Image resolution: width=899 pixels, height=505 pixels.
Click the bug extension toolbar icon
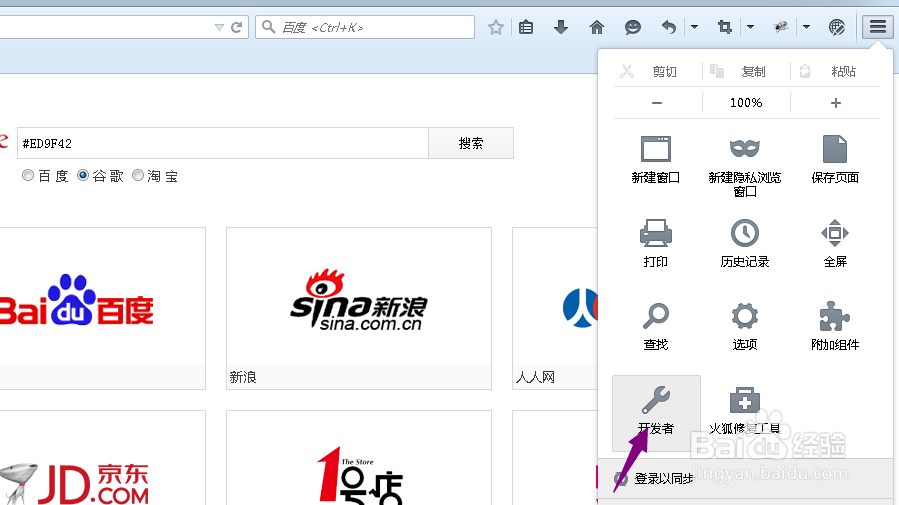click(780, 27)
